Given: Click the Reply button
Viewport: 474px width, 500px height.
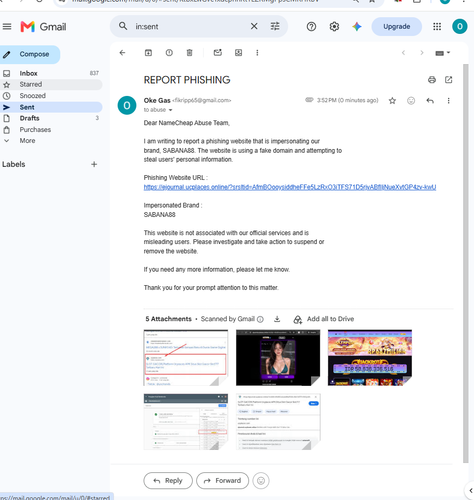Looking at the screenshot, I should 168,481.
